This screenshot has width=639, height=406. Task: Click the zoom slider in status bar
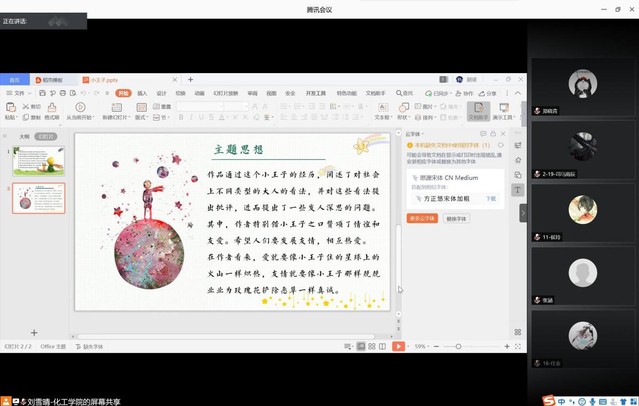click(458, 346)
